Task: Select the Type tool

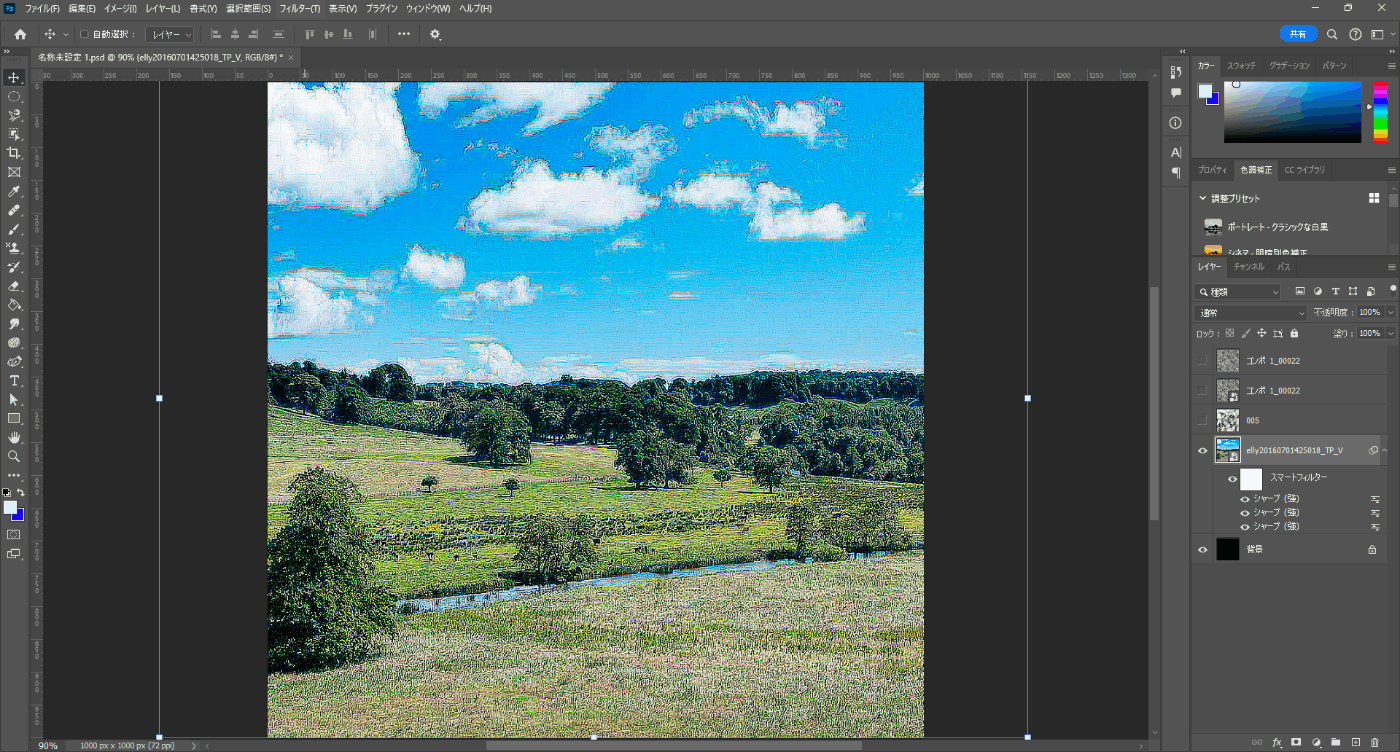Action: [14, 381]
